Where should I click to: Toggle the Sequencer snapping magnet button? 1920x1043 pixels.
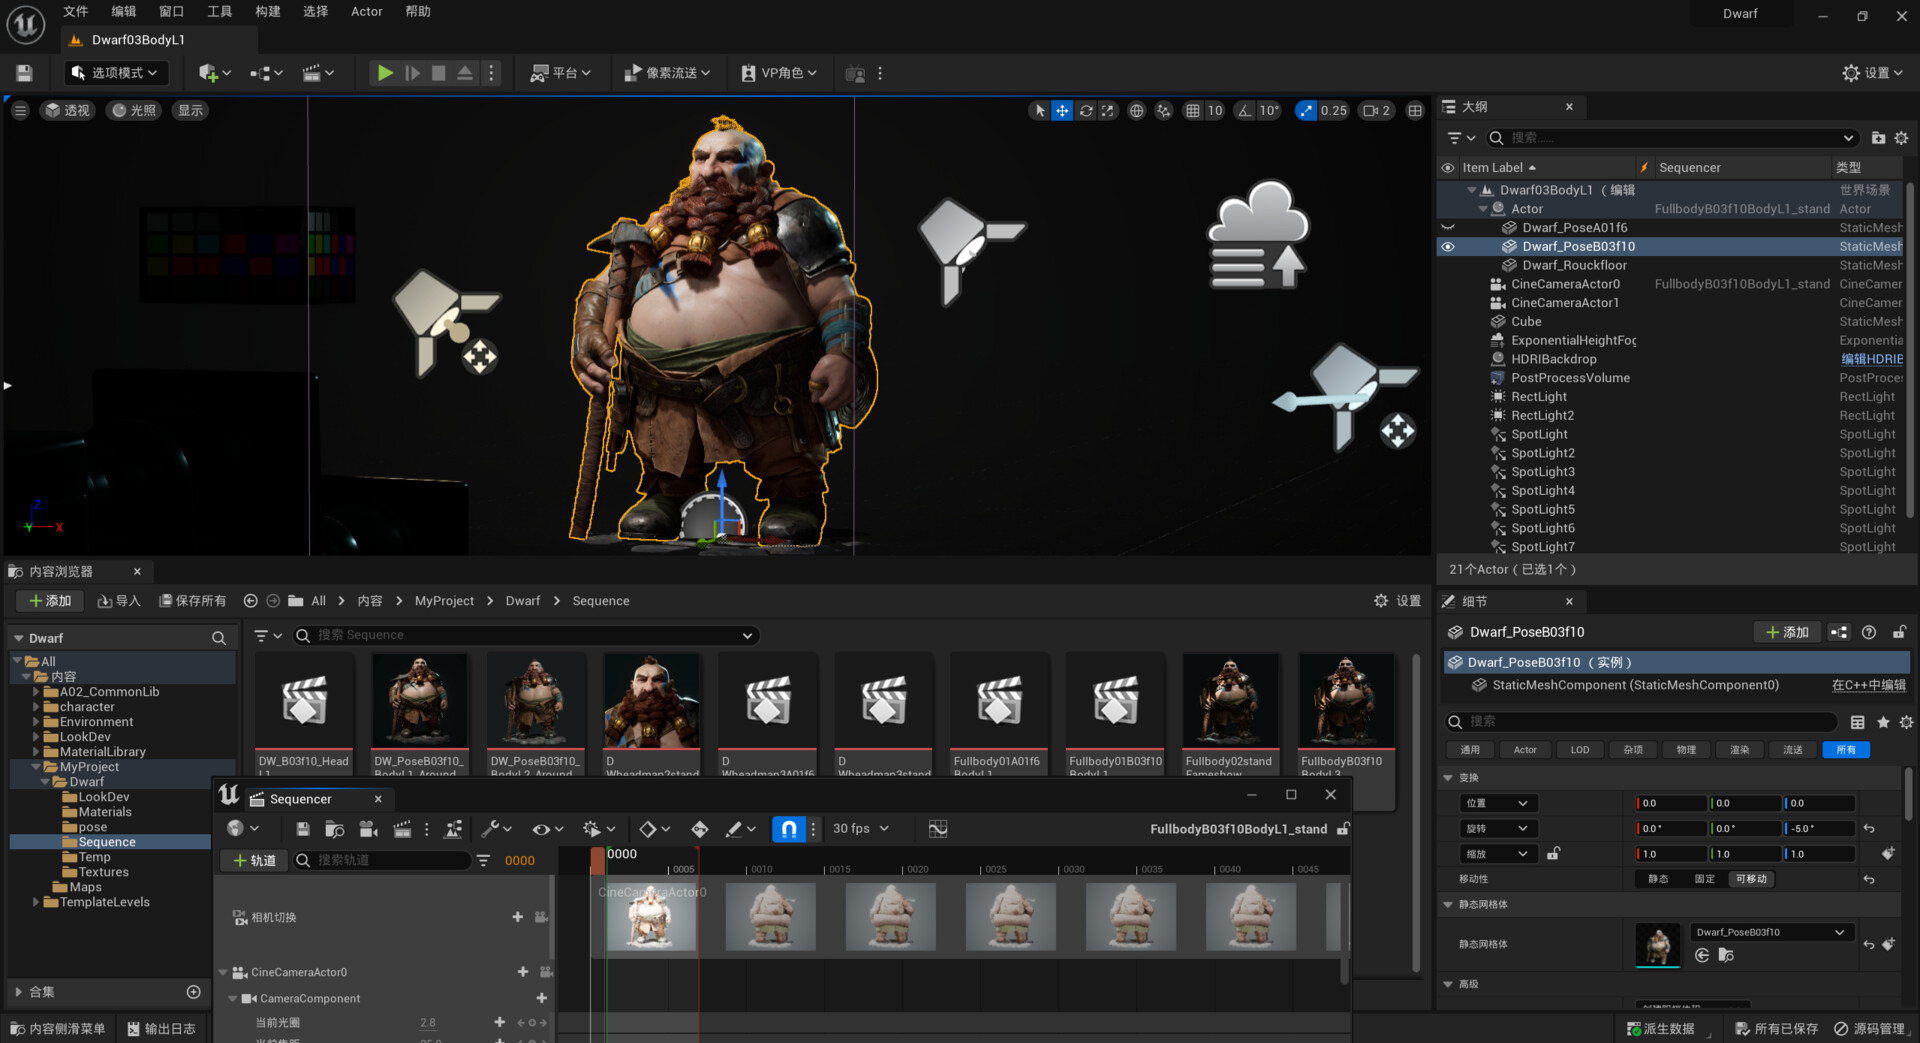tap(788, 829)
